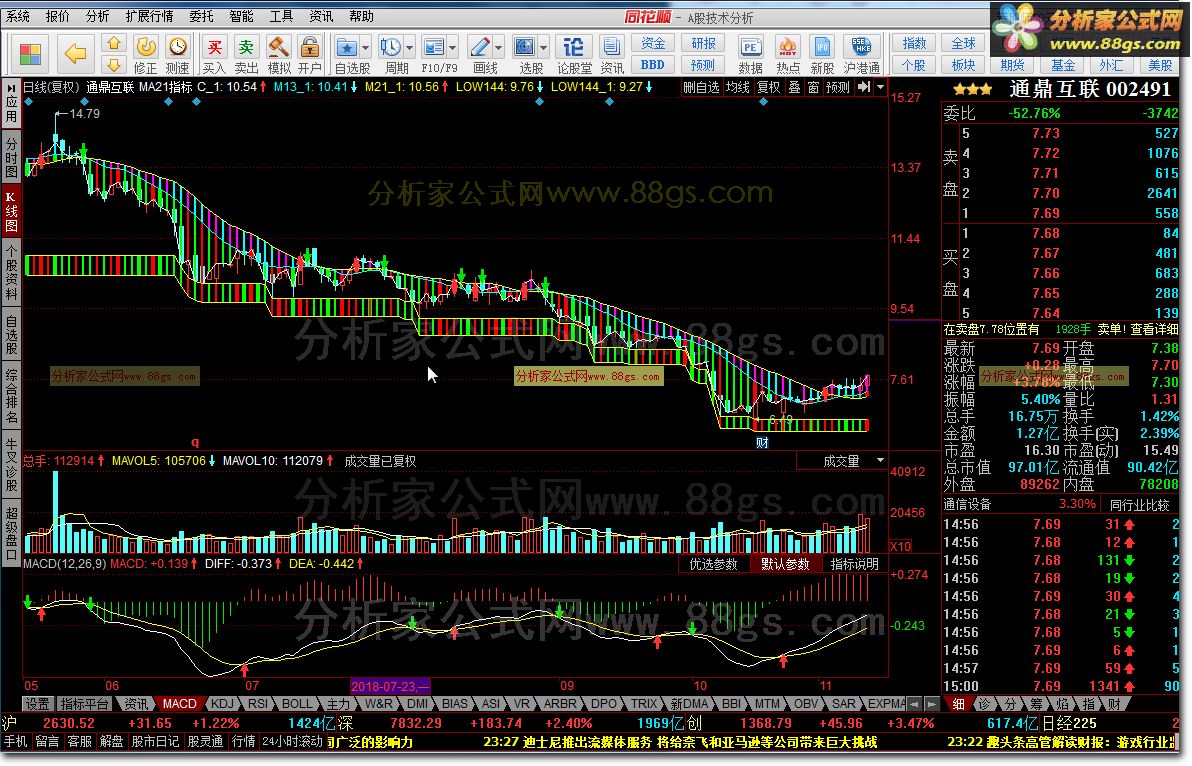
Task: Click the colorful home grid icon
Action: point(30,54)
